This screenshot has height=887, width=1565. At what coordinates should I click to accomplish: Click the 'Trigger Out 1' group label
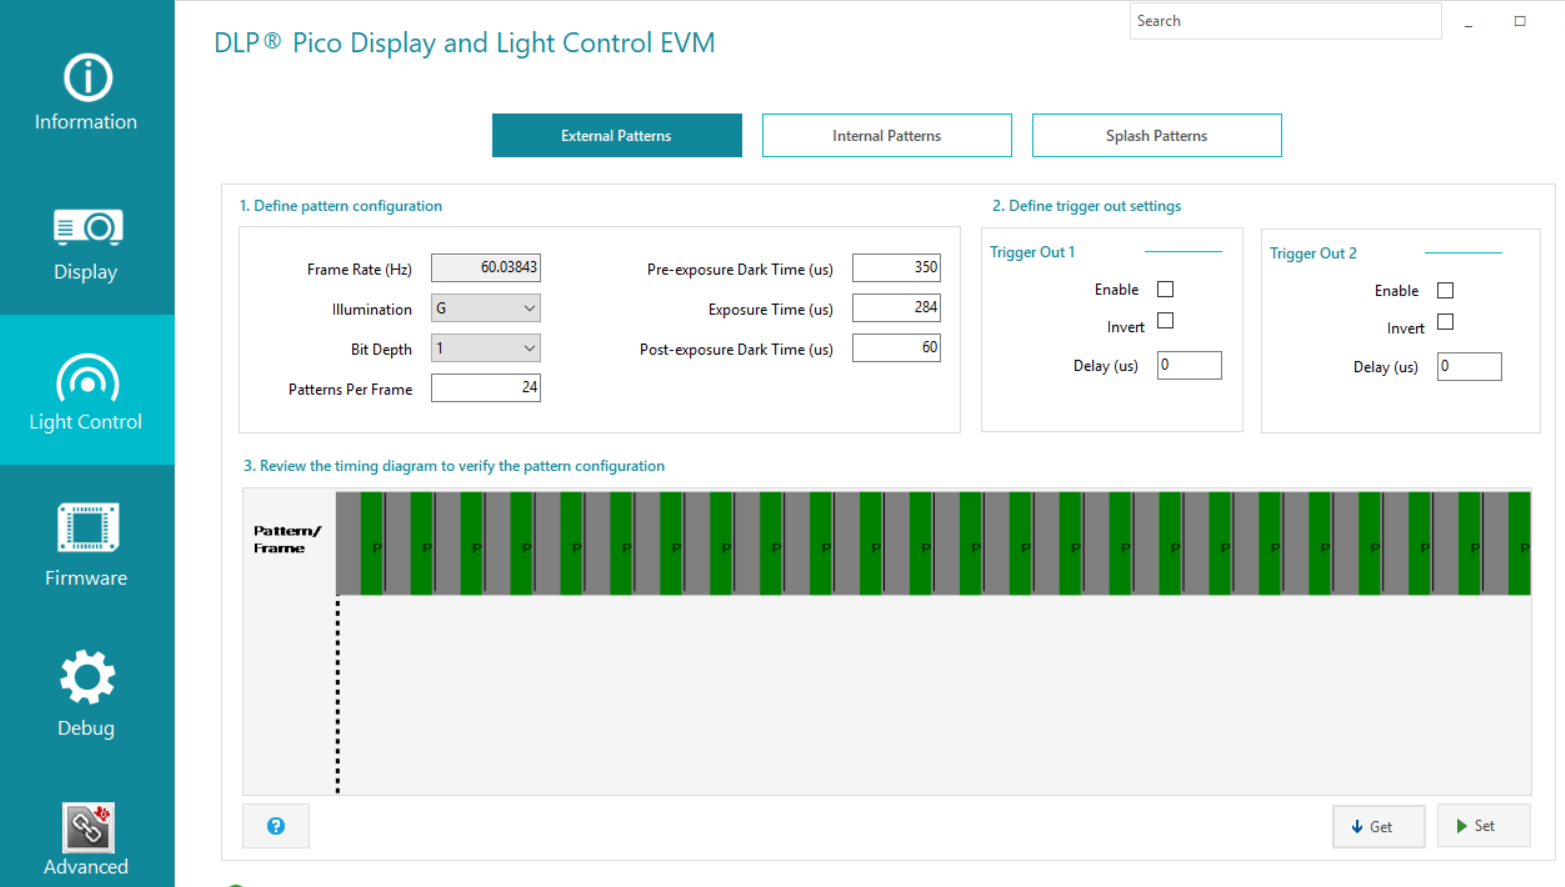pyautogui.click(x=1032, y=252)
